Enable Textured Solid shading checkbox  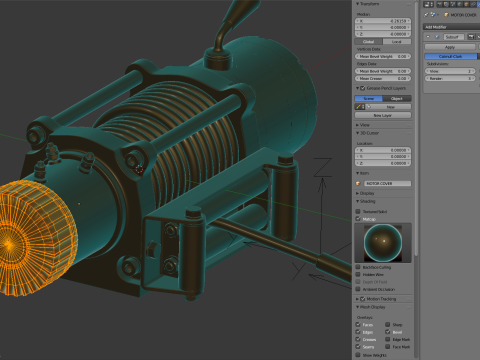click(x=358, y=211)
